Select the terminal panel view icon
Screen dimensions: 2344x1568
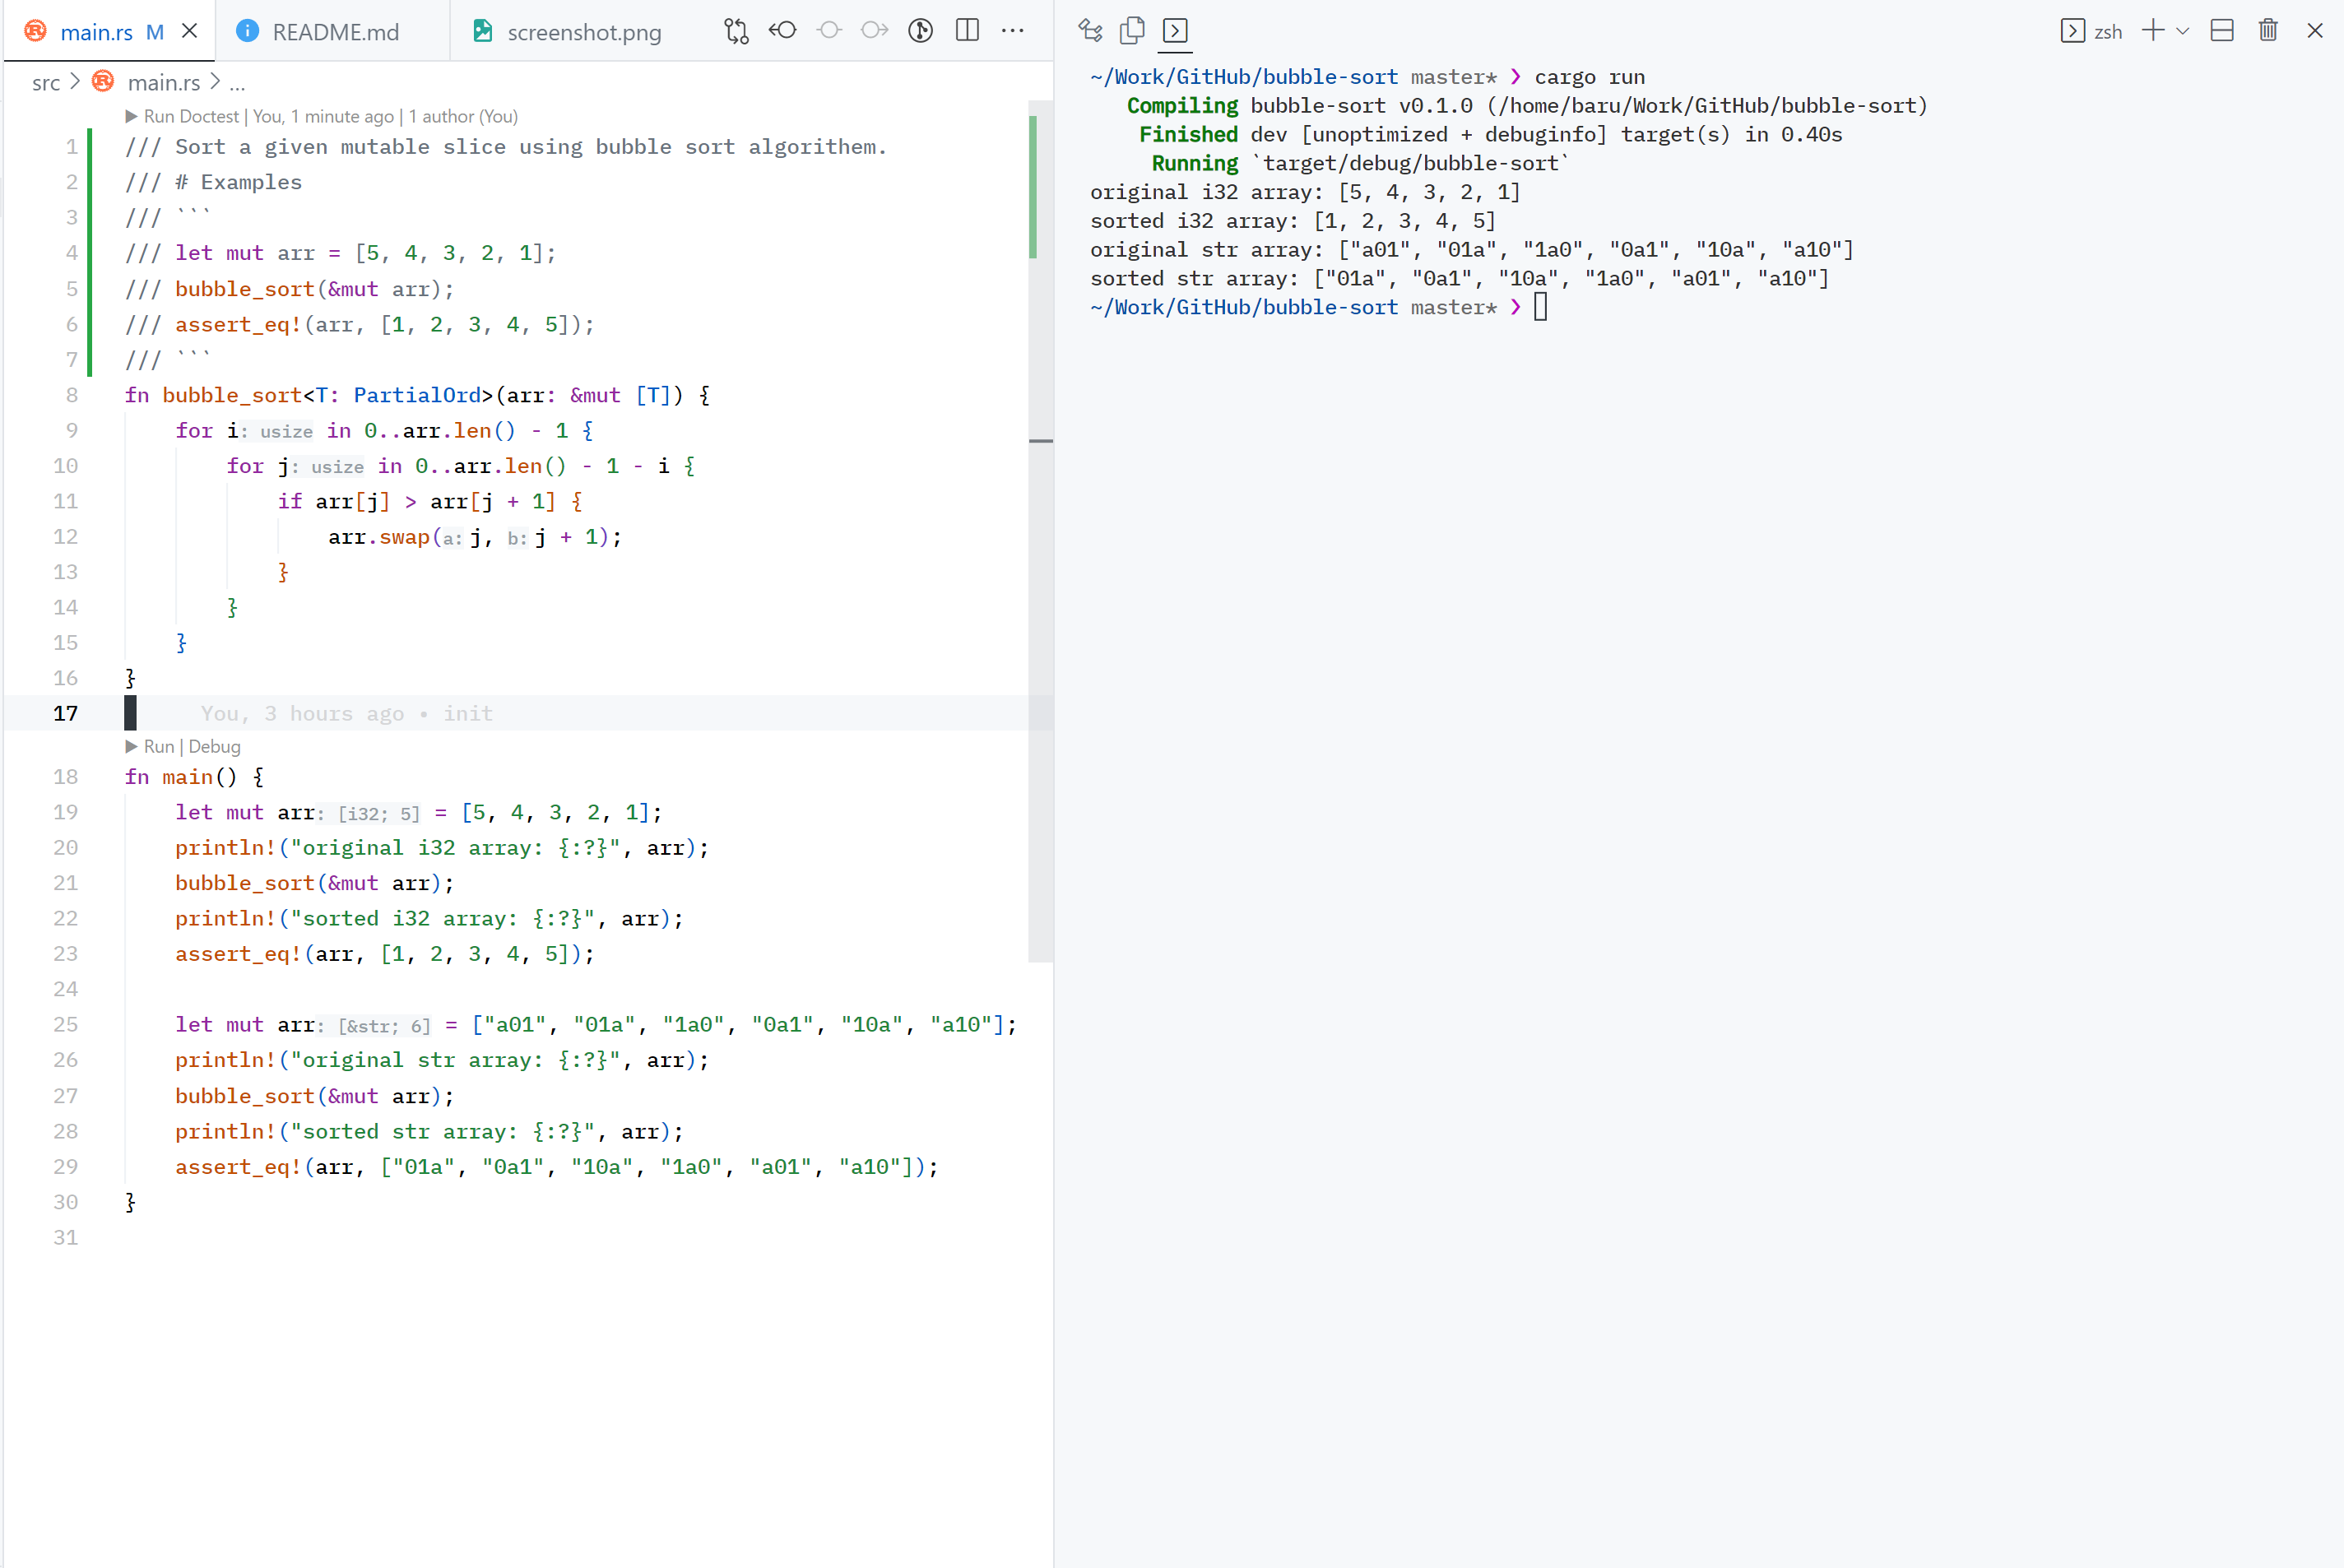point(1175,31)
